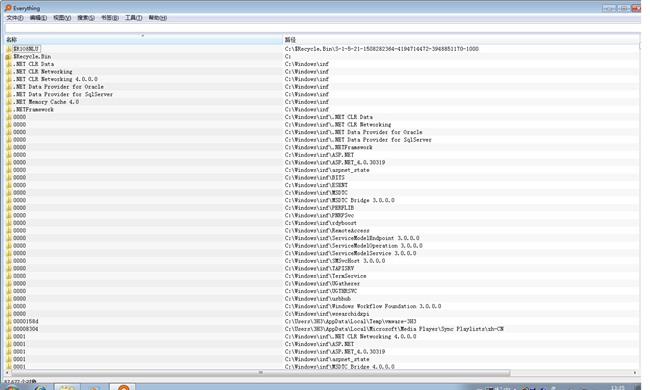Select the folder icon for 0000158d

pyautogui.click(x=9, y=321)
